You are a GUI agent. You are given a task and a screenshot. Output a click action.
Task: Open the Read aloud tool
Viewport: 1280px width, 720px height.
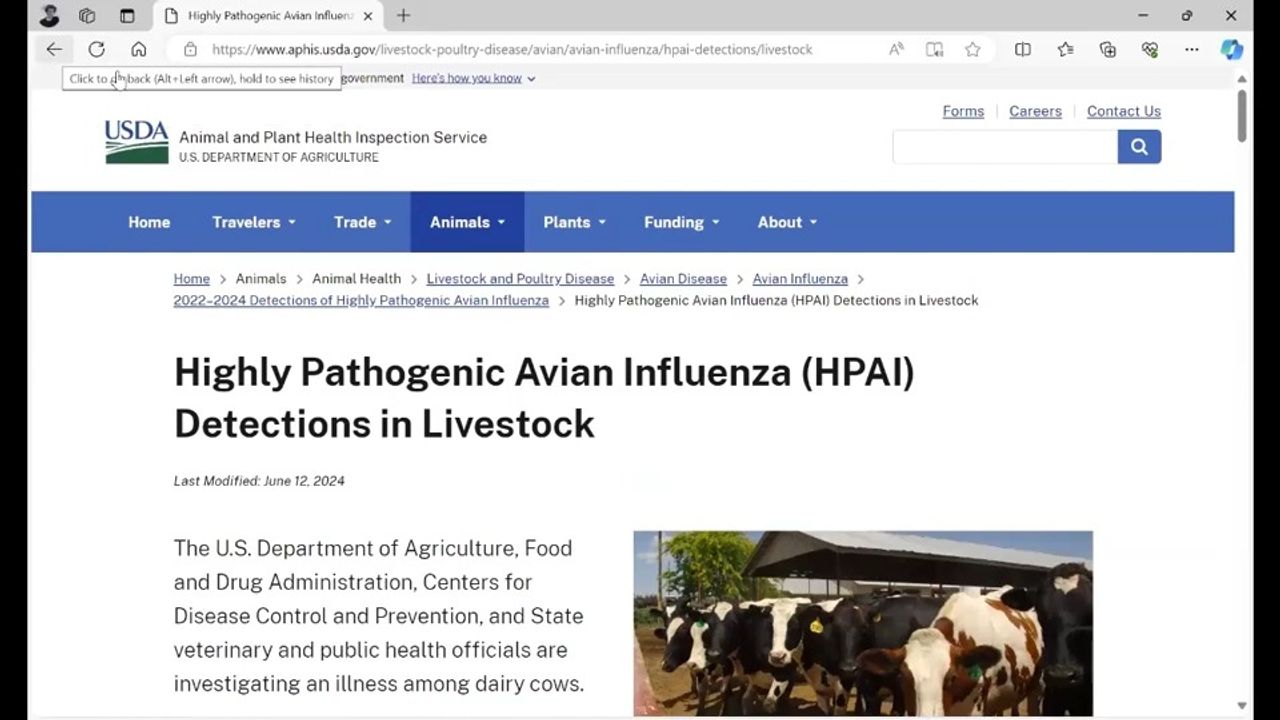(x=896, y=49)
